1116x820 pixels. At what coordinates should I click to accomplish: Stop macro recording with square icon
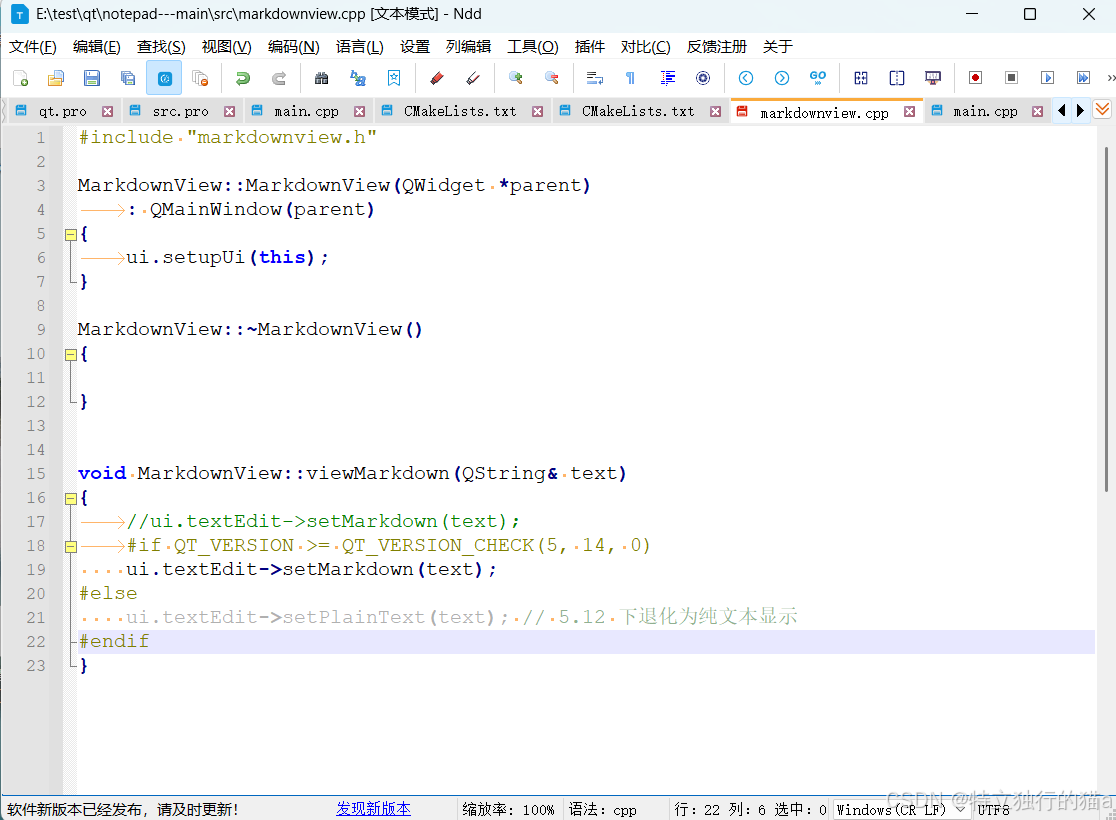1011,78
